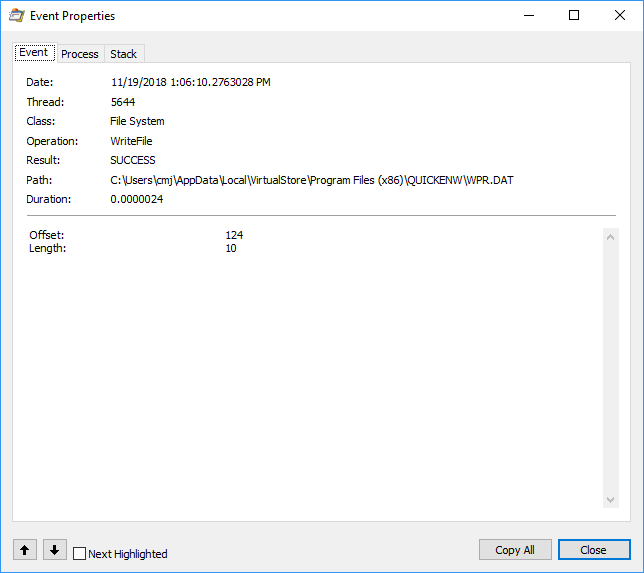Image resolution: width=644 pixels, height=573 pixels.
Task: Switch to the Stack tab
Action: click(124, 54)
